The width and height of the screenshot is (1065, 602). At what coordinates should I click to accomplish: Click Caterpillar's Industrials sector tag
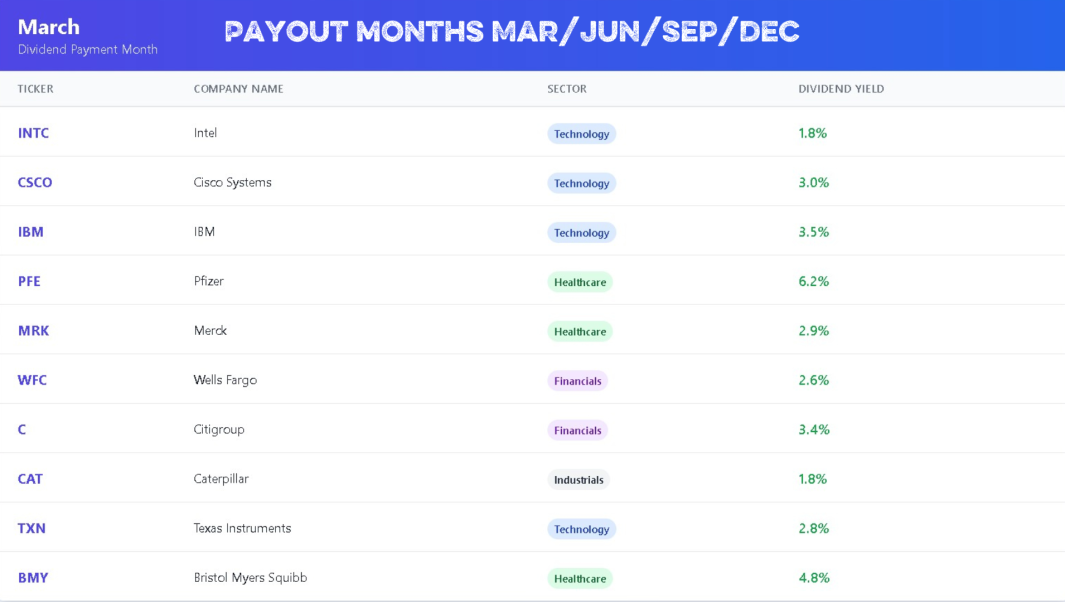point(579,480)
